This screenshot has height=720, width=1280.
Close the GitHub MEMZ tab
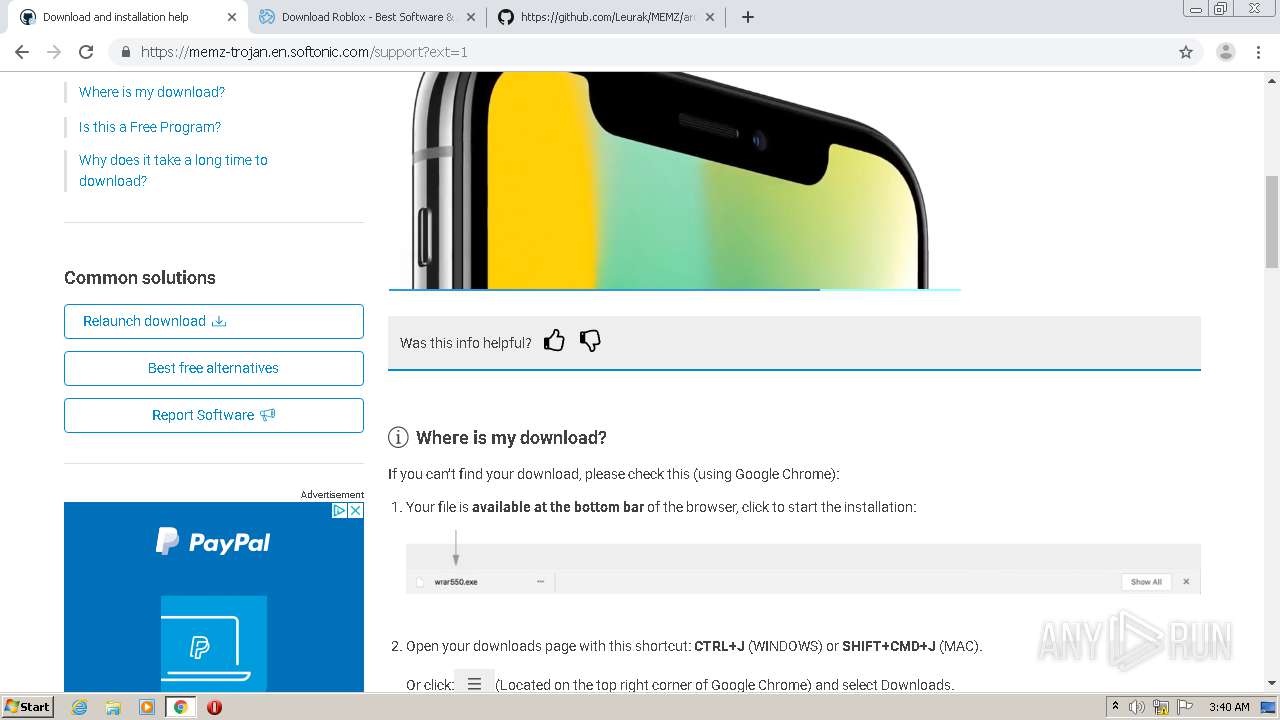(x=710, y=17)
